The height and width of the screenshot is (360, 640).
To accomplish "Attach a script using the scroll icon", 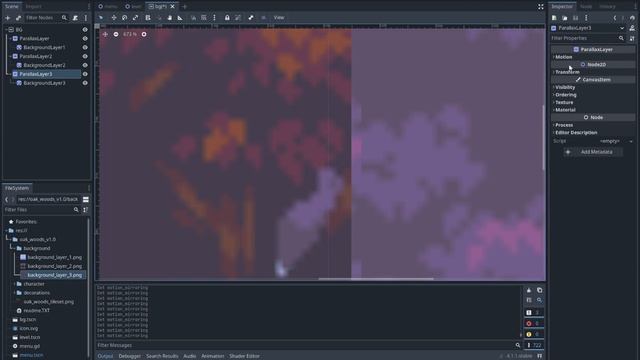I will pos(75,18).
